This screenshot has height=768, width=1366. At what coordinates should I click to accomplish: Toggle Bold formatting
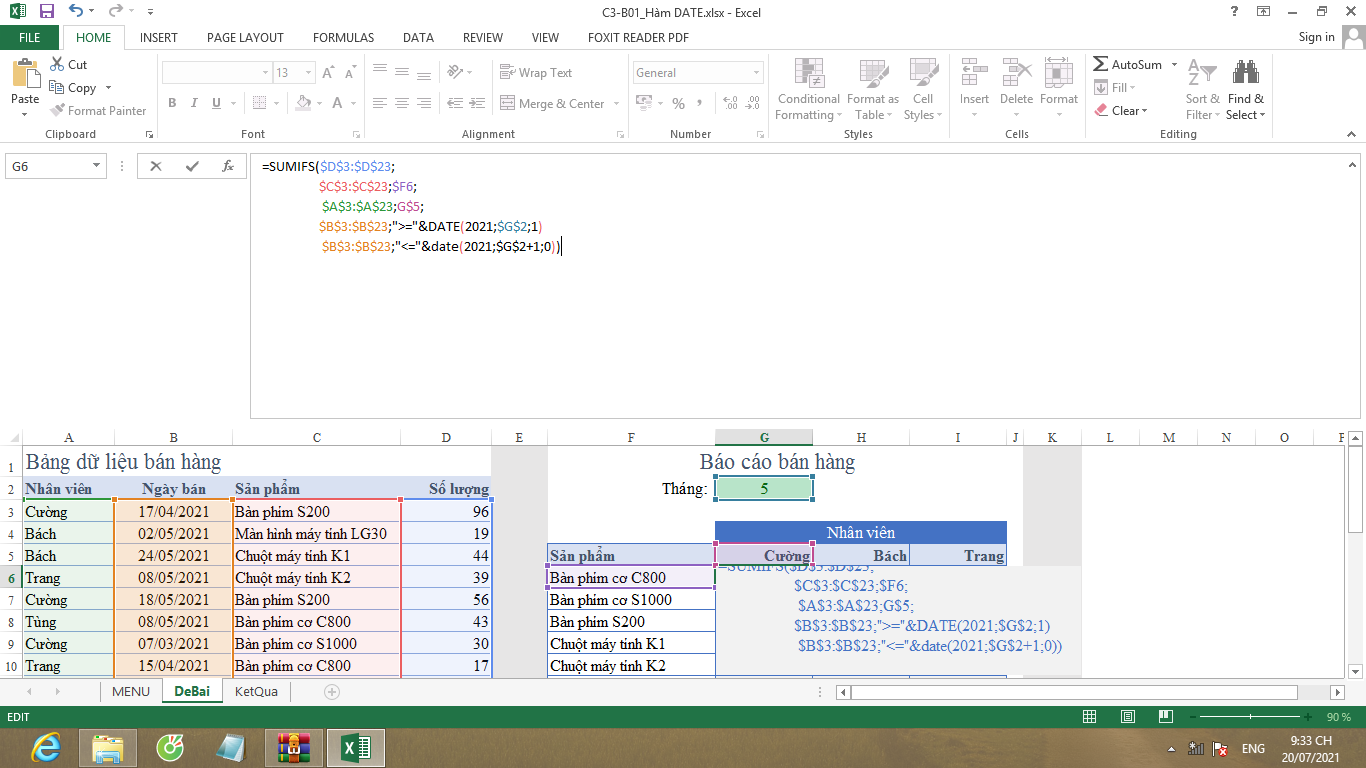(172, 103)
